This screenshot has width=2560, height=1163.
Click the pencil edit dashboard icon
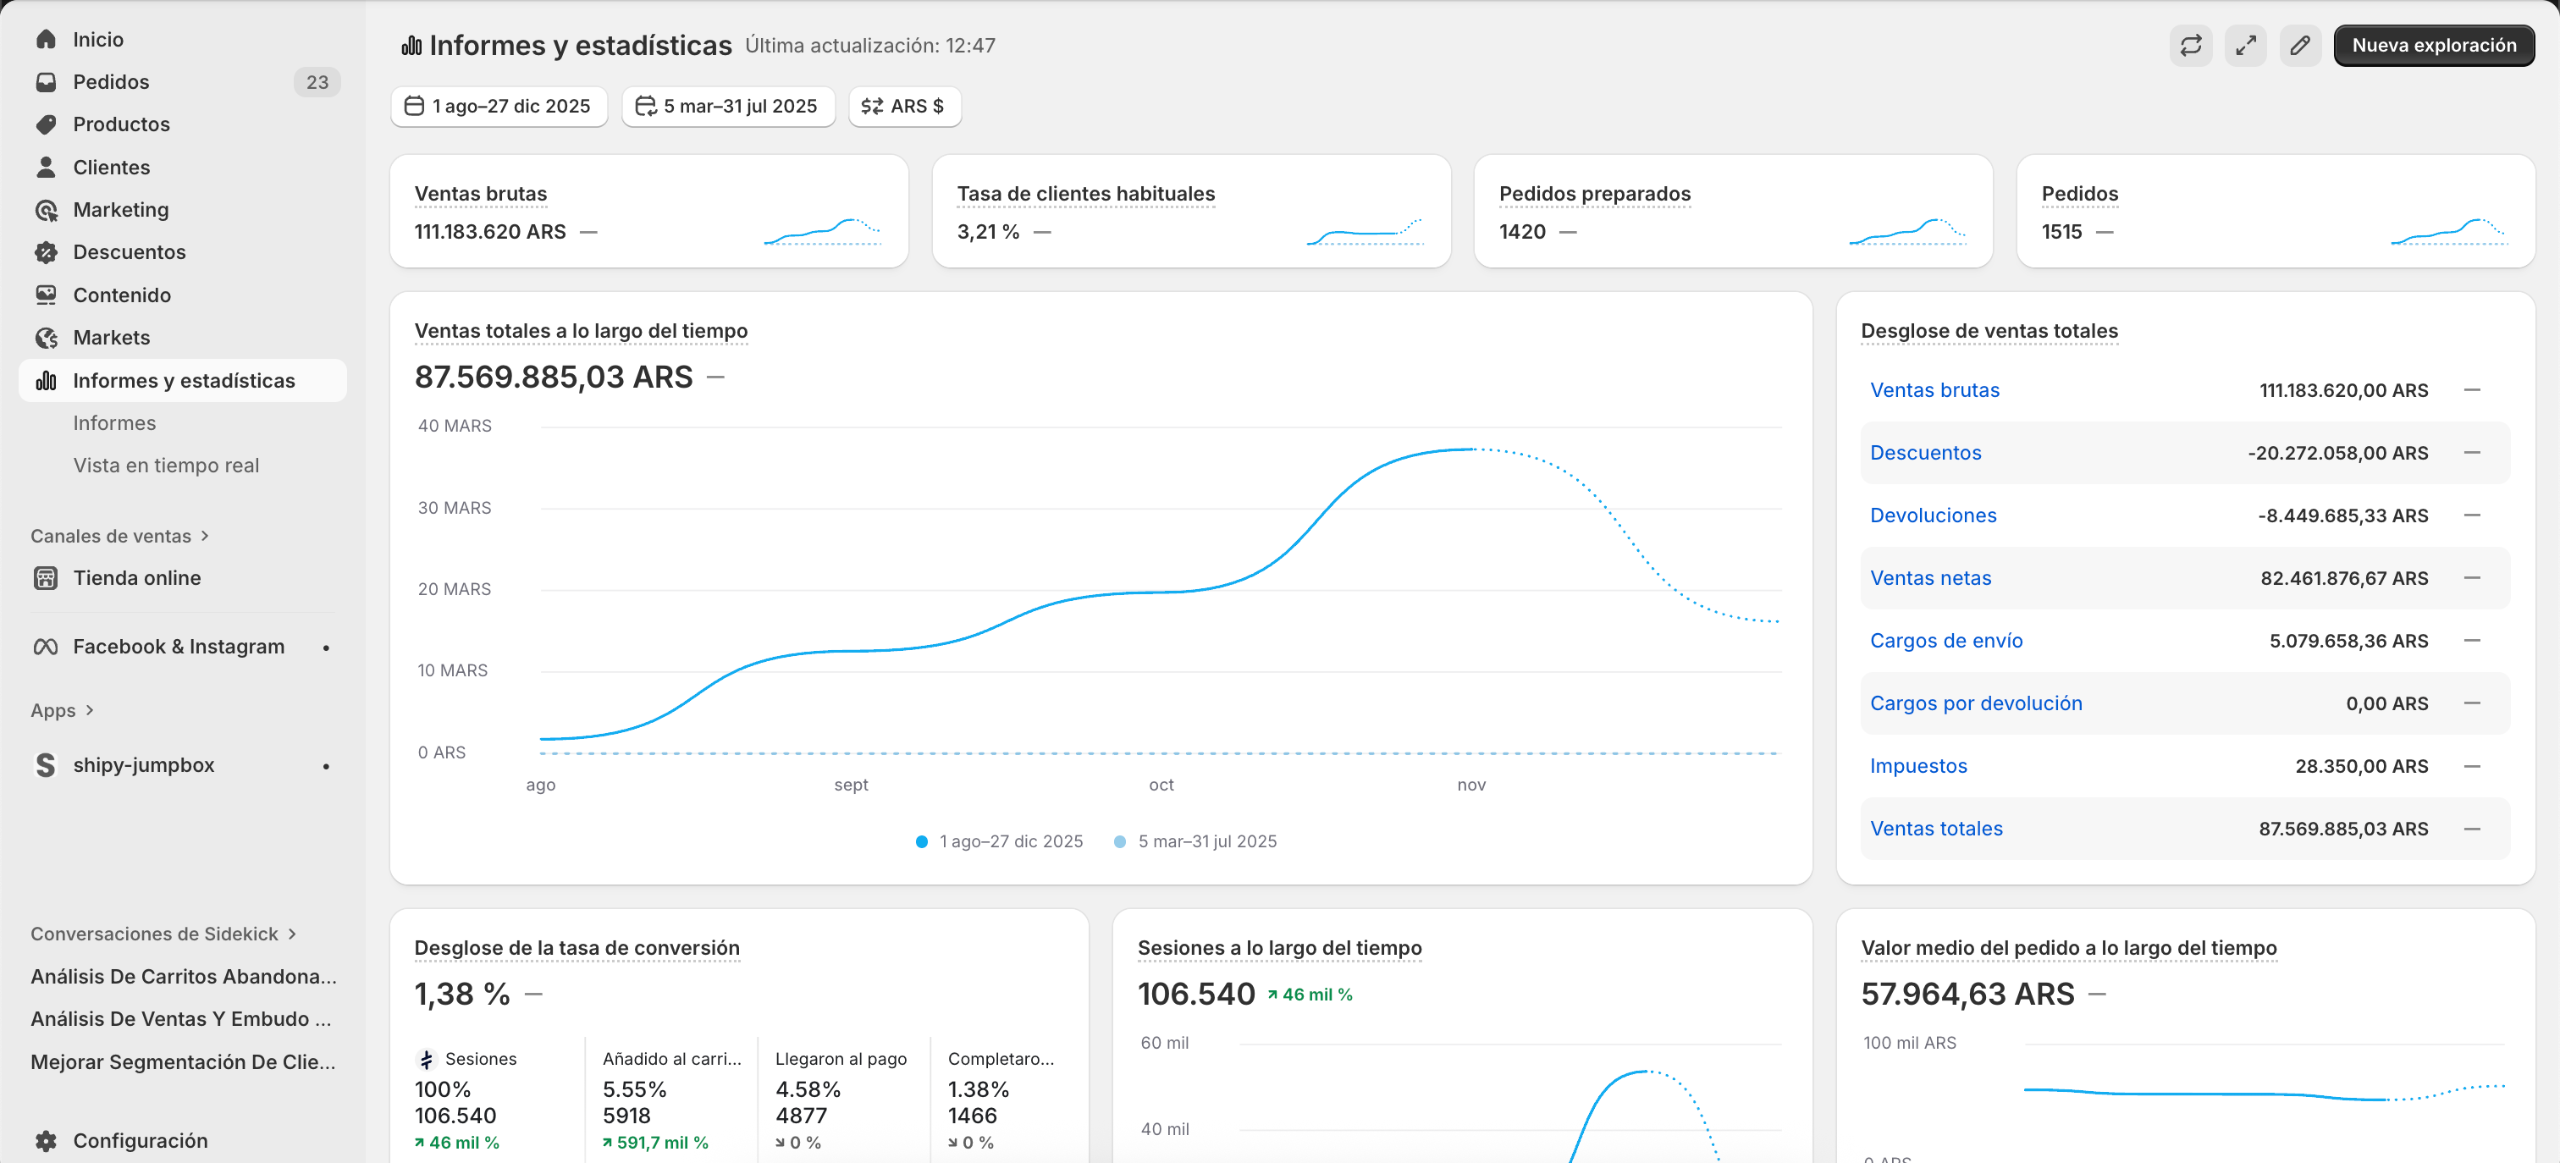tap(2300, 46)
